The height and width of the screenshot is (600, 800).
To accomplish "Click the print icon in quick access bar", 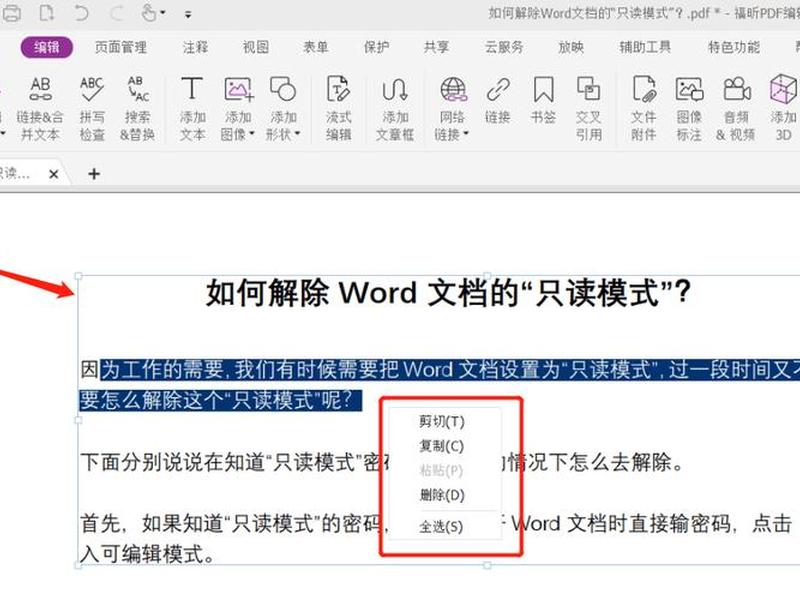I will (x=11, y=13).
